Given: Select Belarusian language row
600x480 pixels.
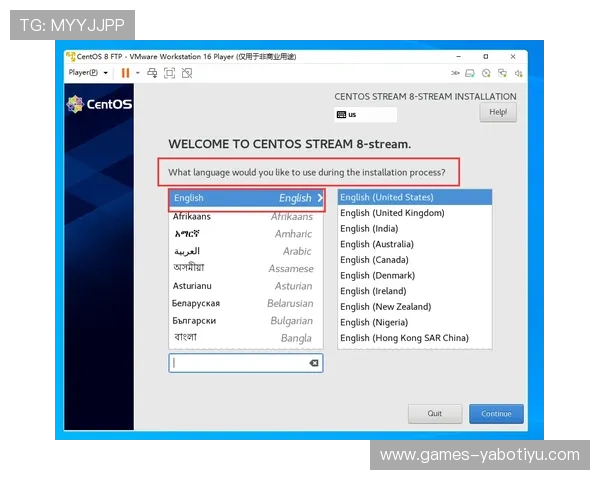Looking at the screenshot, I should click(246, 304).
